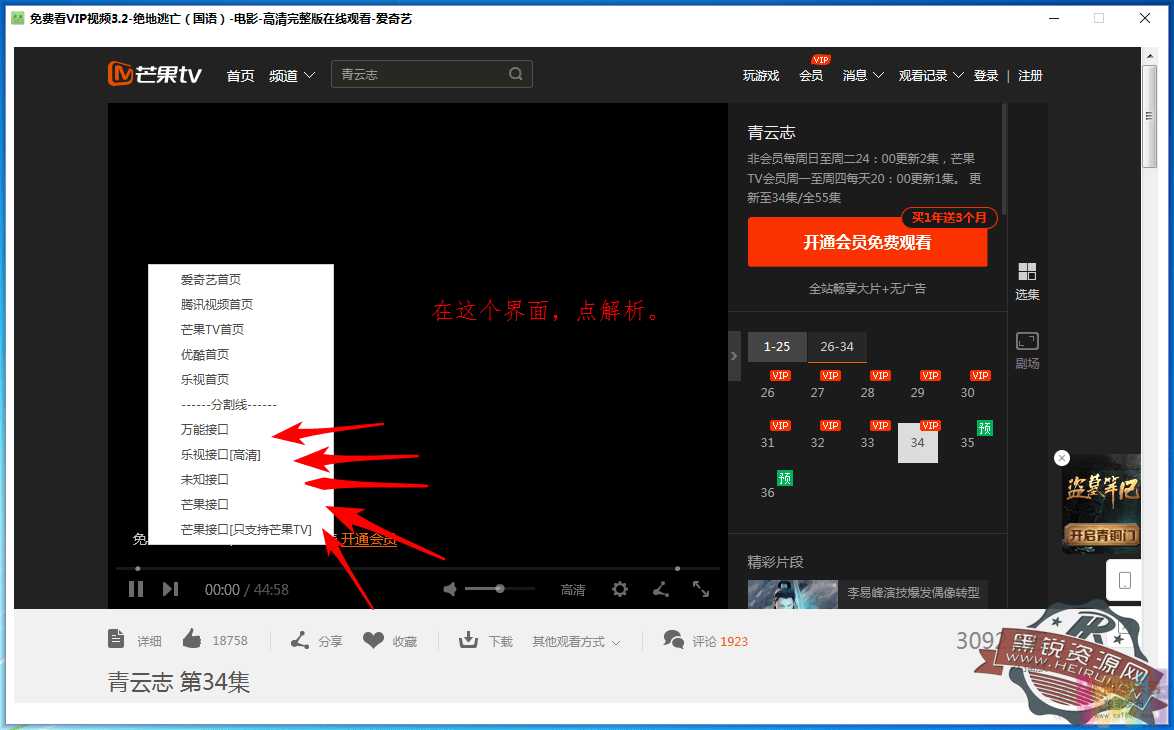This screenshot has width=1174, height=730.
Task: Select 万能接口 from the context menu
Action: (205, 429)
